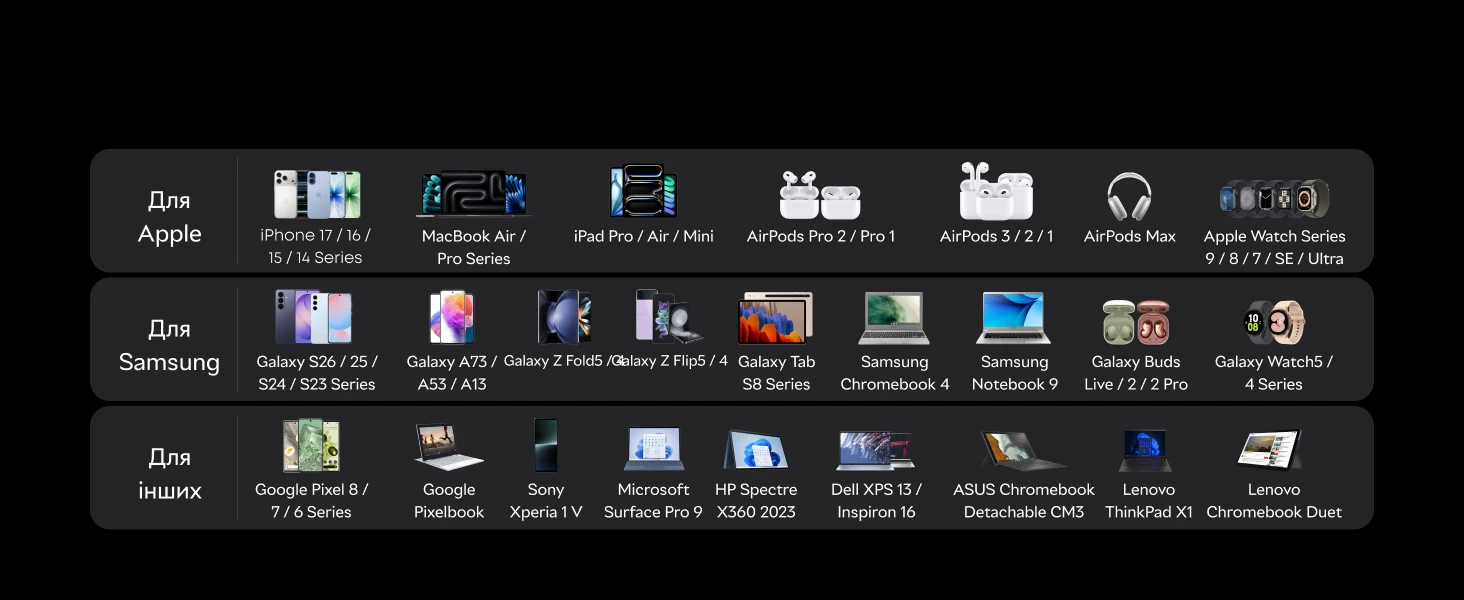This screenshot has height=600, width=1464.
Task: Click the 'Lenovo Chromebook Duet' text label
Action: click(x=1274, y=501)
